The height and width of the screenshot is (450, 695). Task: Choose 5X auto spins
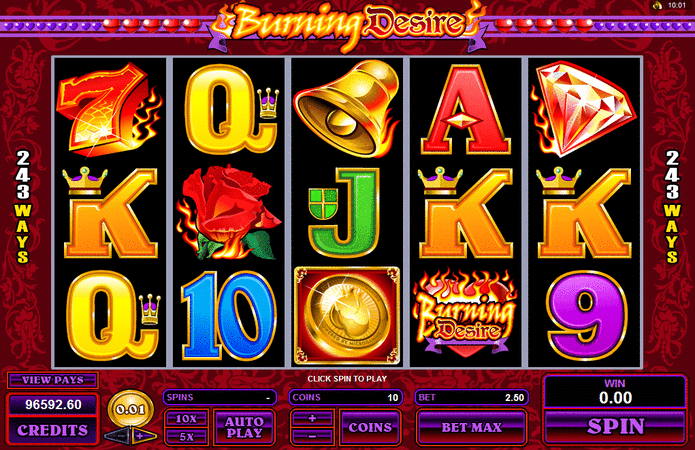(186, 437)
